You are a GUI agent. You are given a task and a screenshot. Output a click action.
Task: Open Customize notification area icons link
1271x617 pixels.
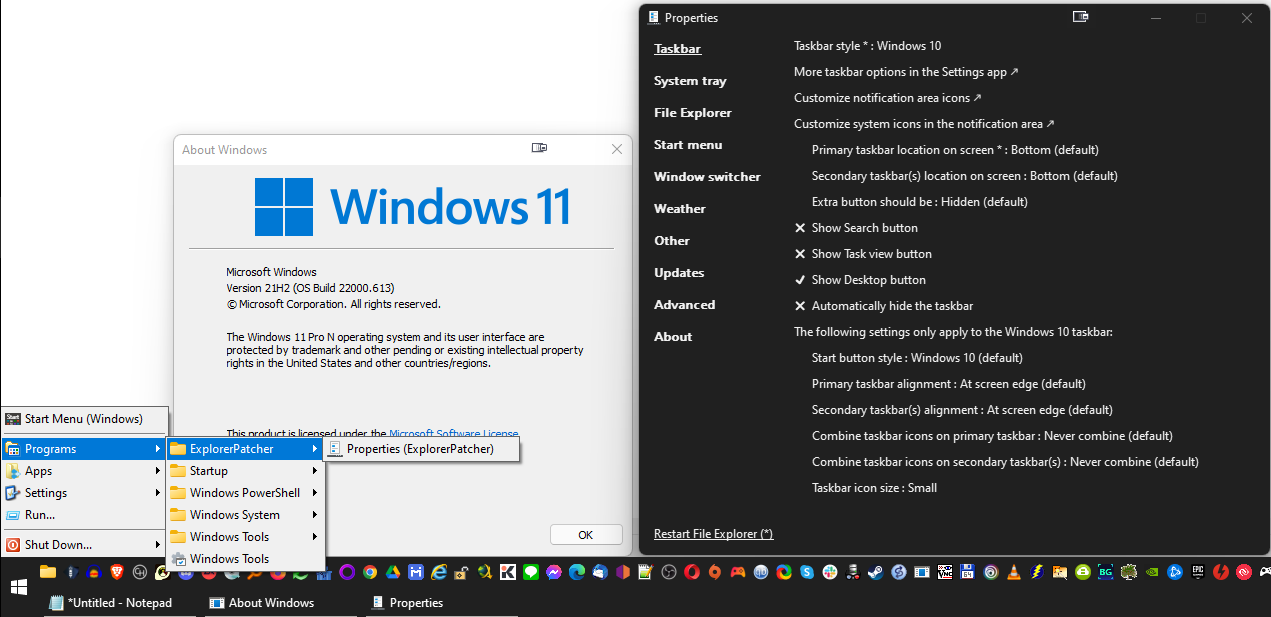888,98
